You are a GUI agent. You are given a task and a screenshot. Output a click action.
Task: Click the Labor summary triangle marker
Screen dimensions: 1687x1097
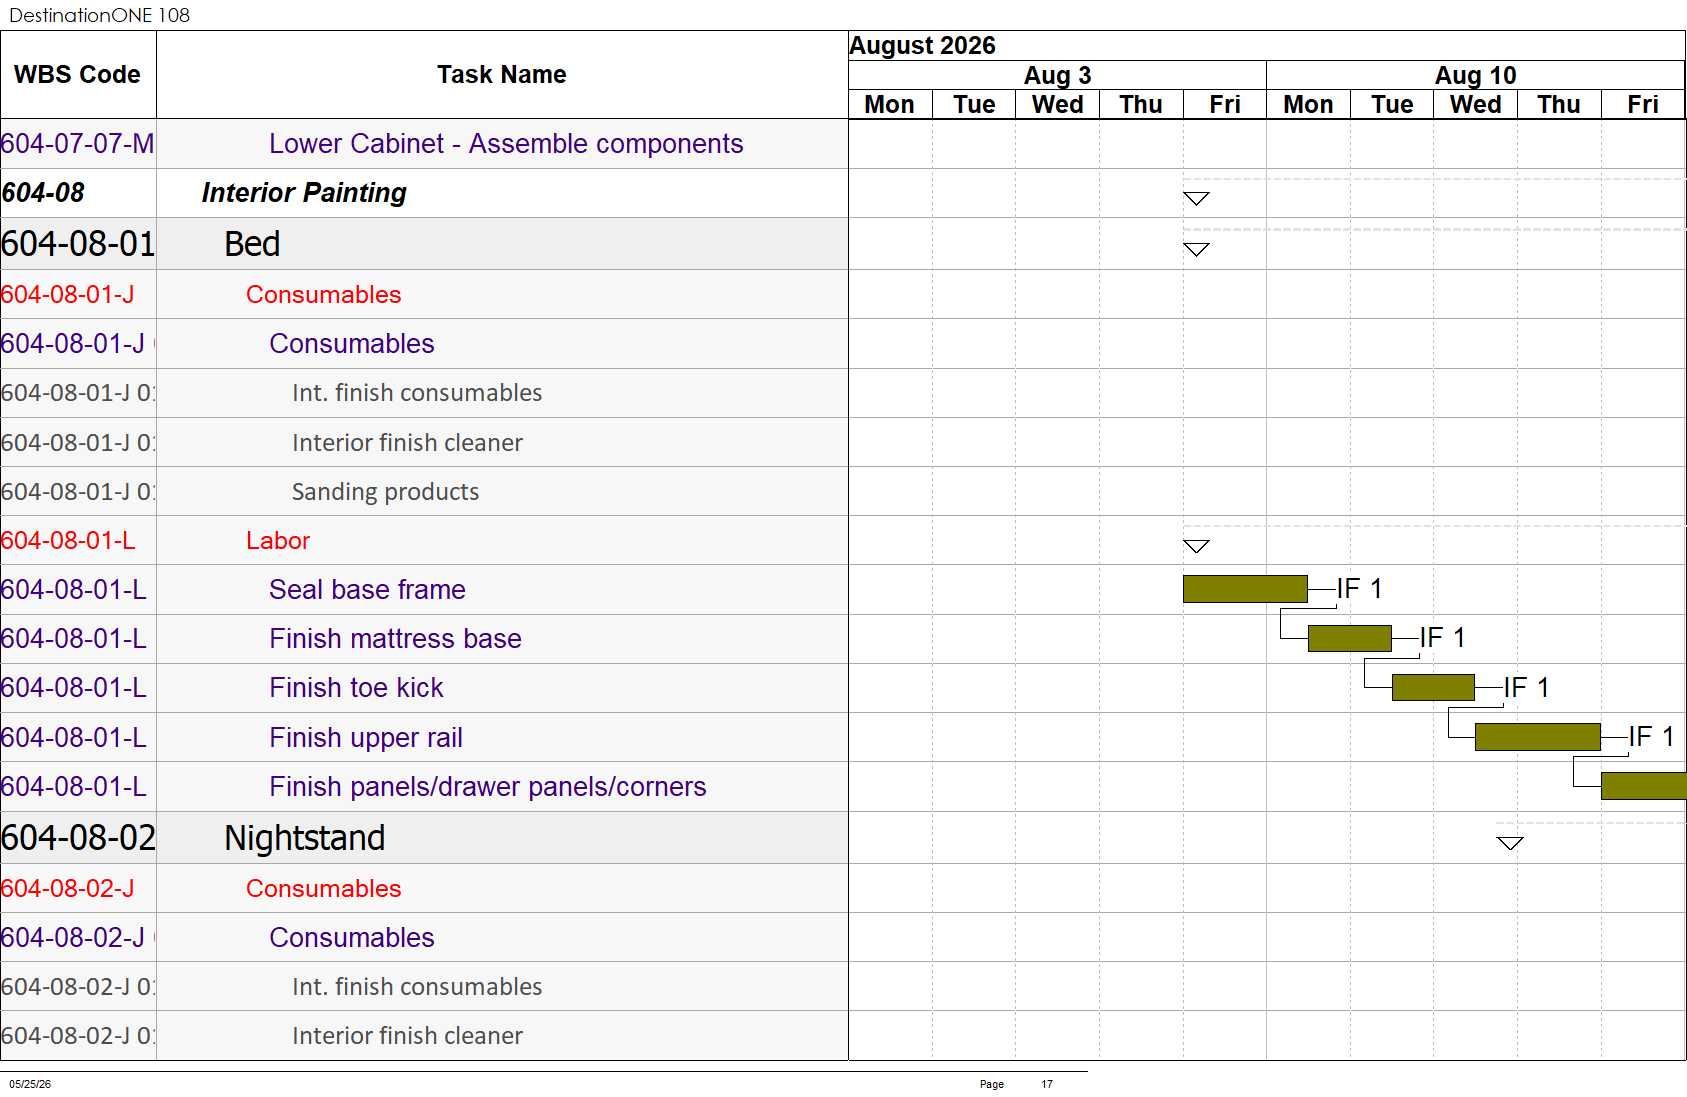pos(1196,546)
